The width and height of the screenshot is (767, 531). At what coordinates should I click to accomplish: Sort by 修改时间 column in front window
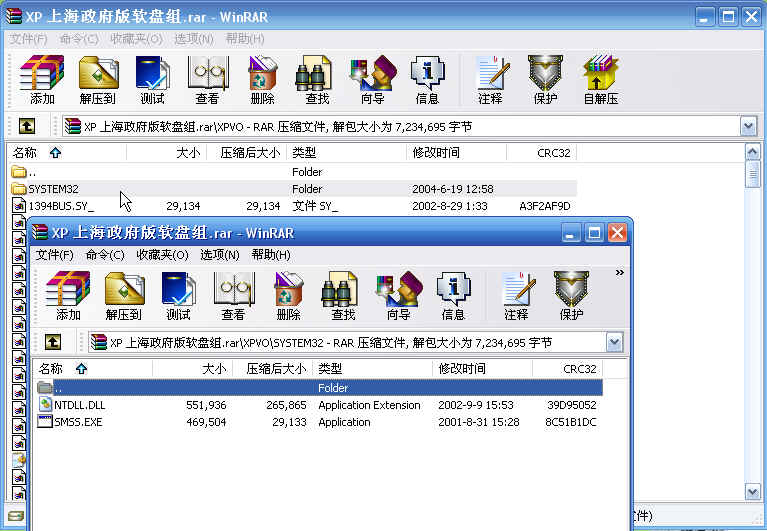[483, 369]
